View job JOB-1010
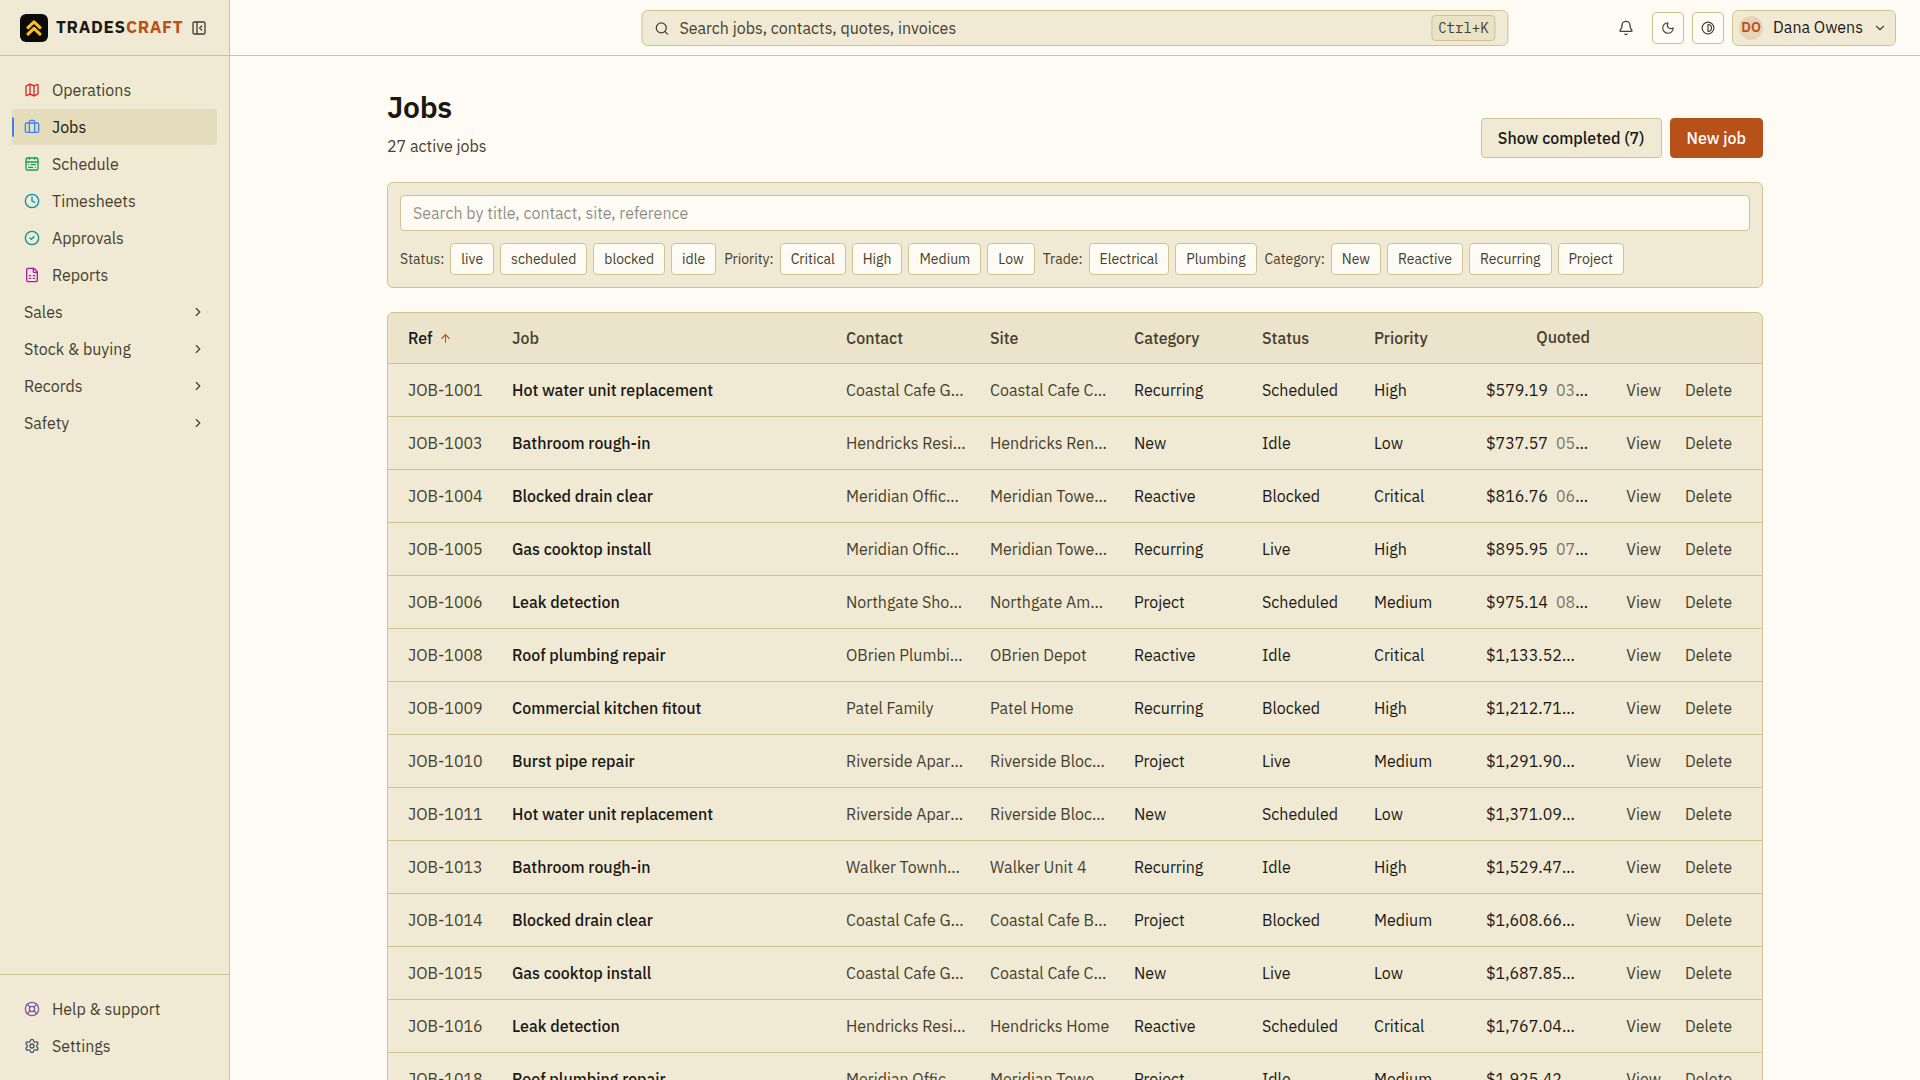 (x=1643, y=761)
